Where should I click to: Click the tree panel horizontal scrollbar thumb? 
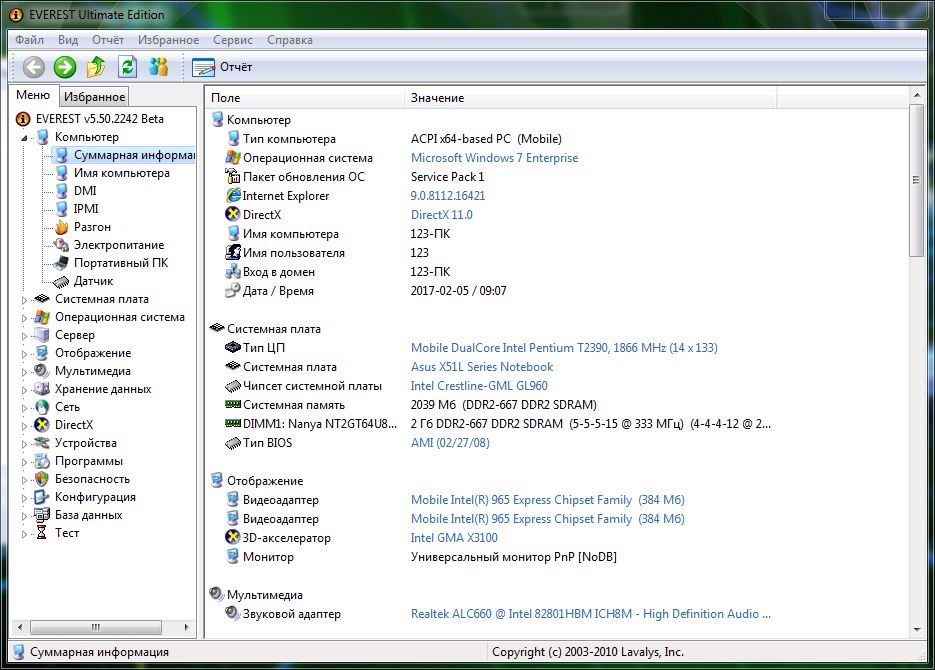click(x=95, y=627)
